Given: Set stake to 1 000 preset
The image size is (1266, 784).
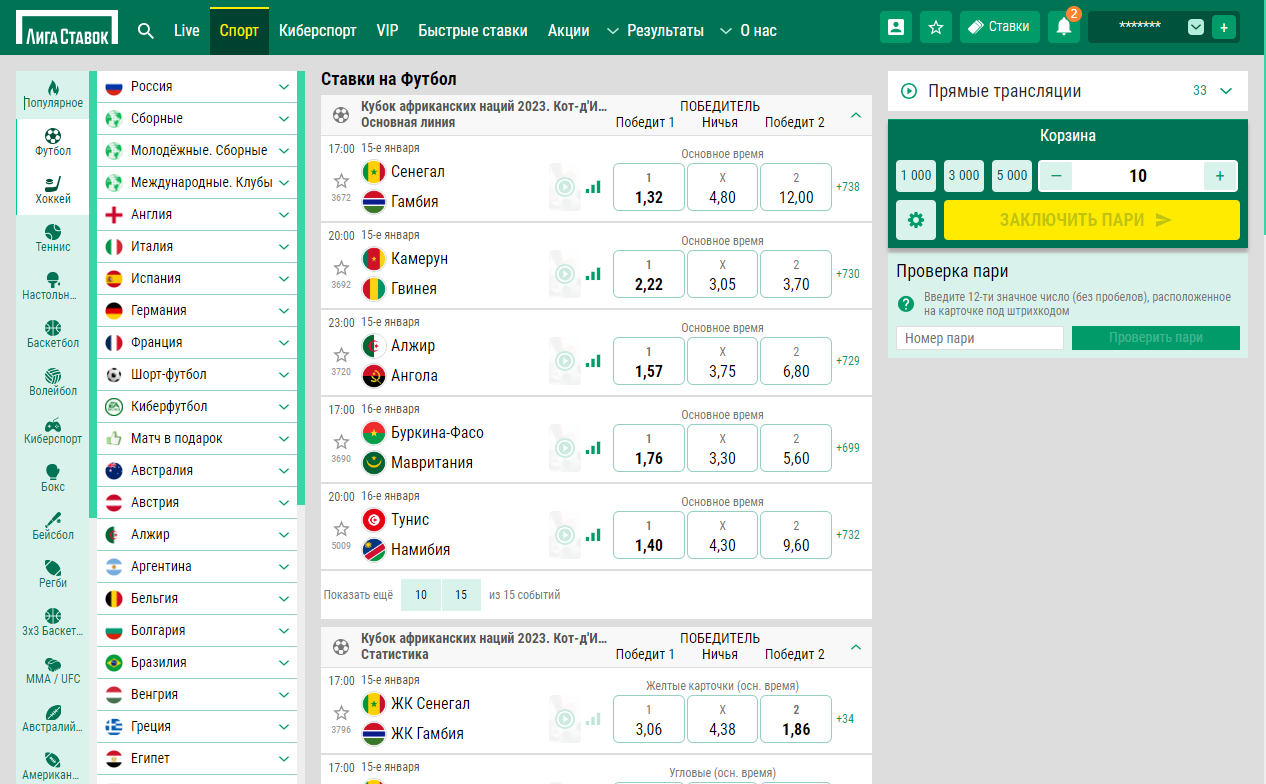Looking at the screenshot, I should (916, 176).
